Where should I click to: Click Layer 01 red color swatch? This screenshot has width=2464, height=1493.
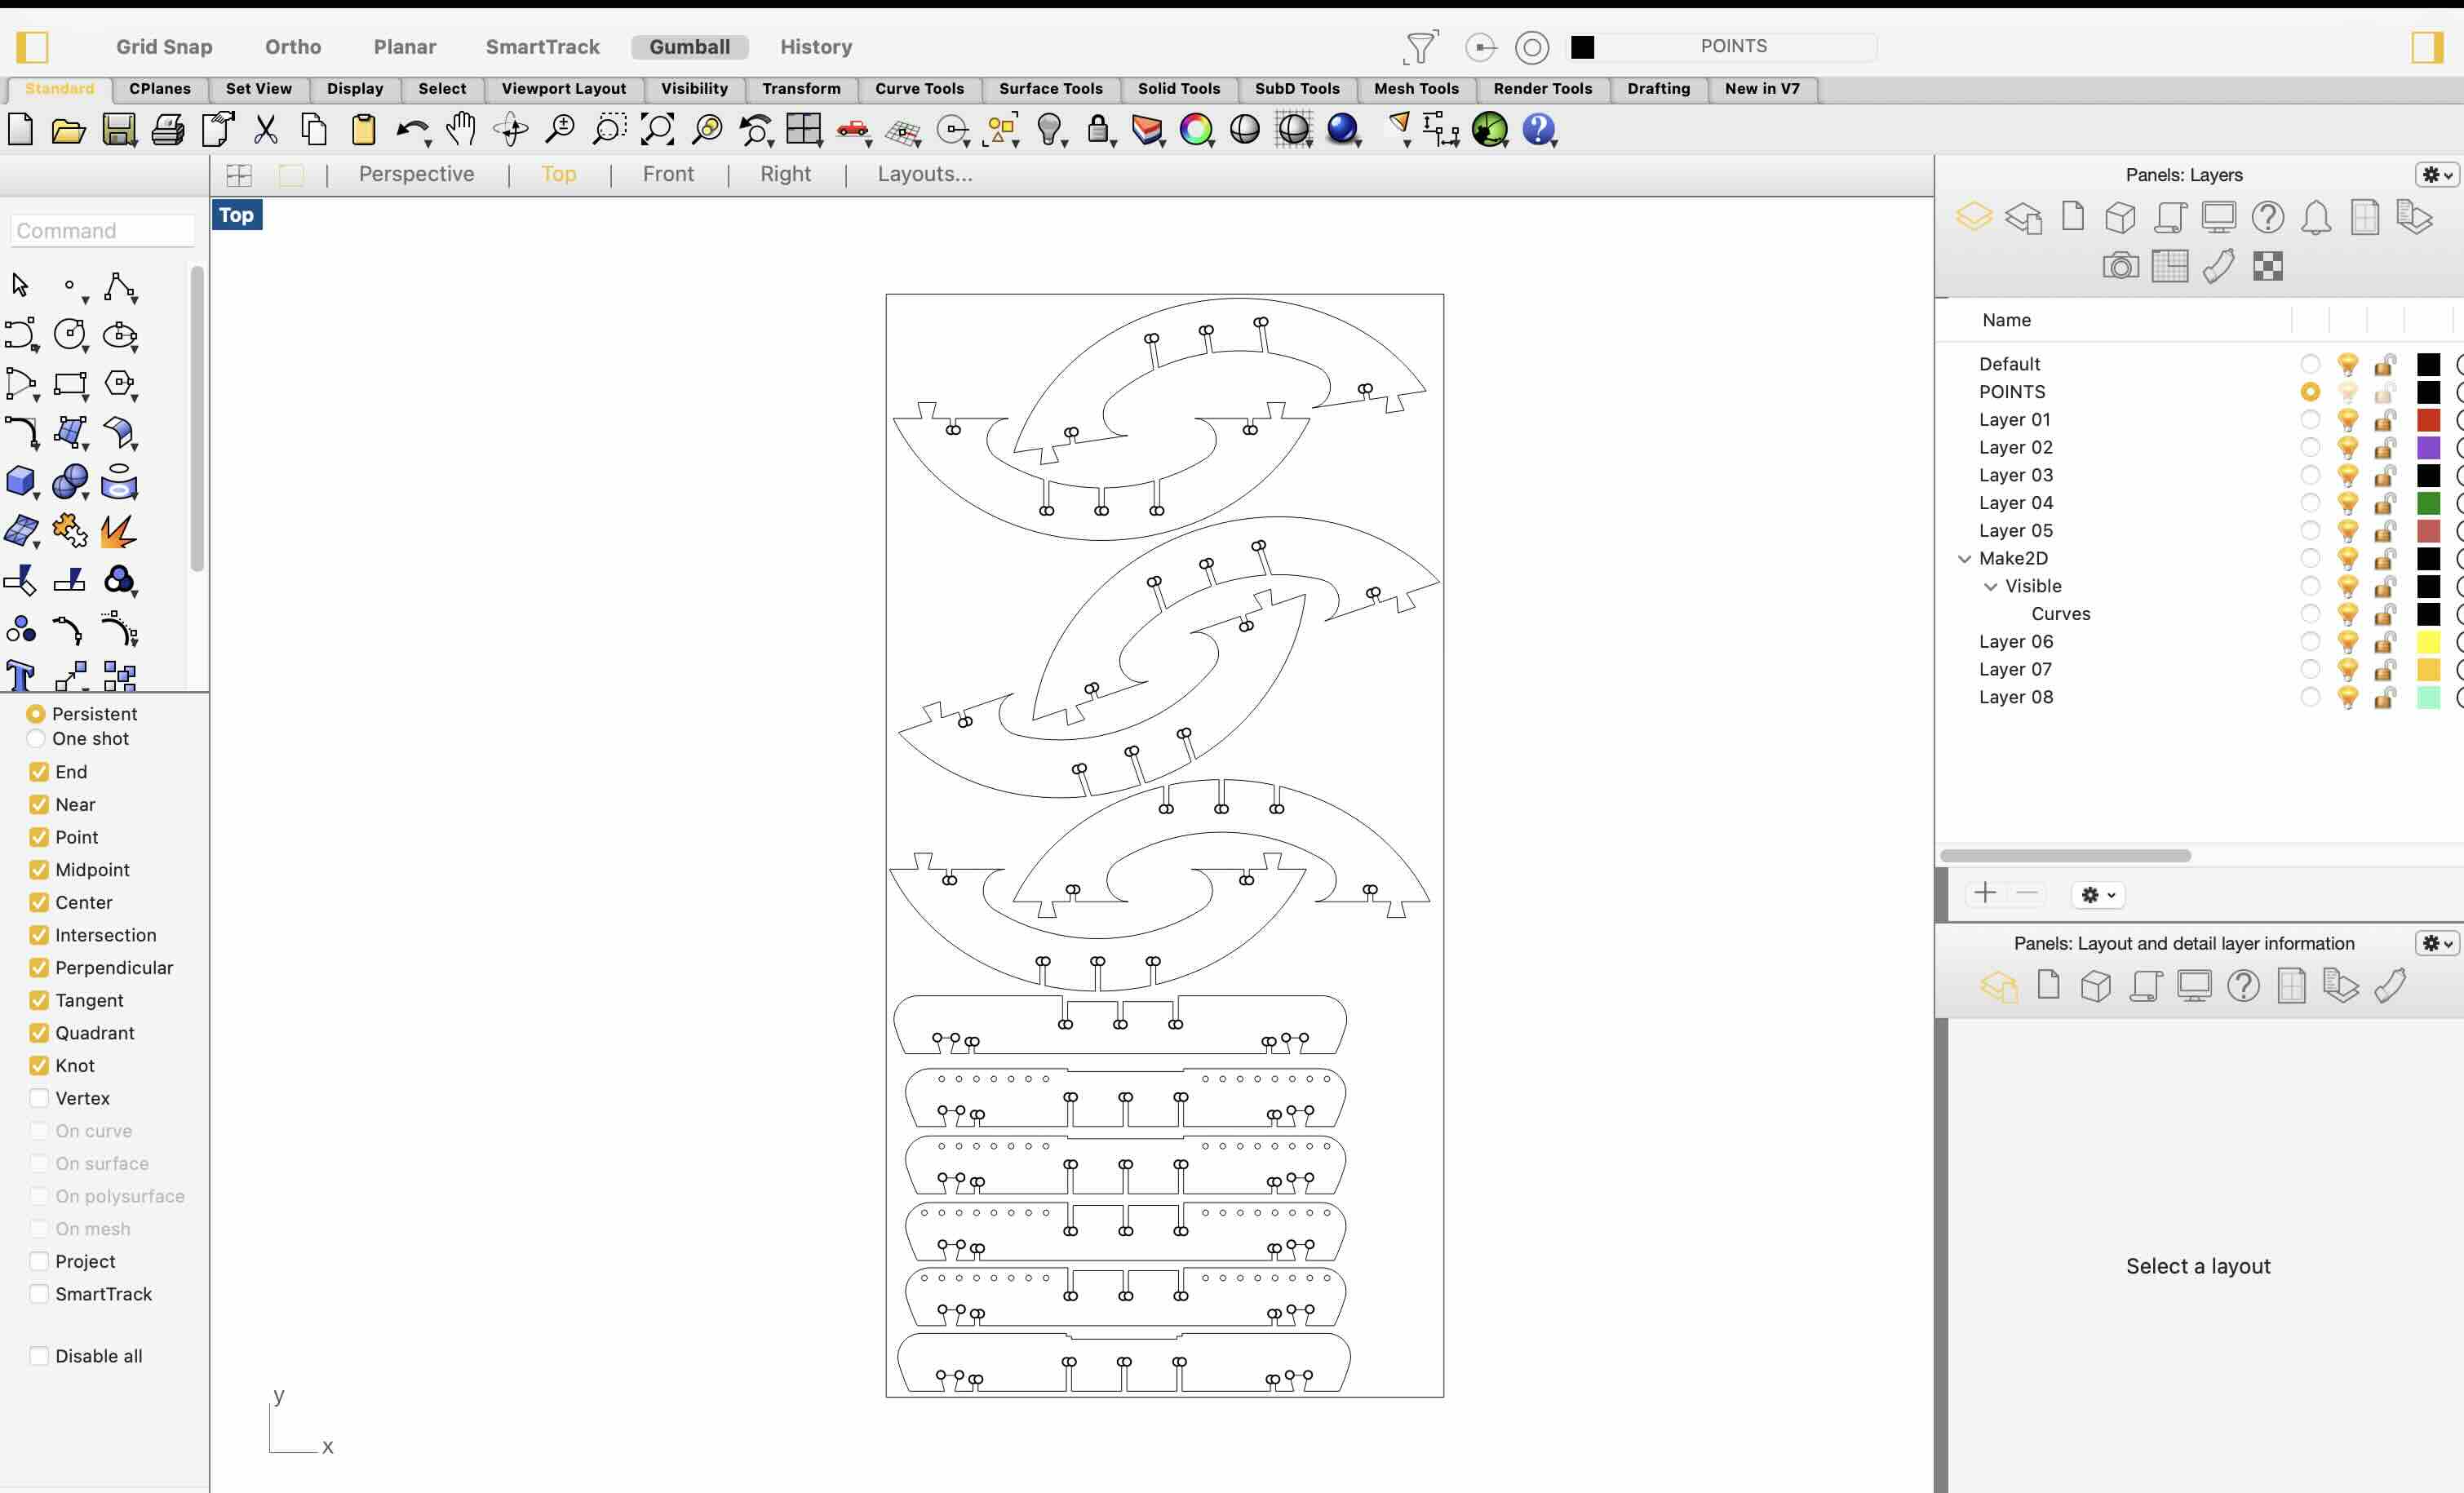point(2428,420)
